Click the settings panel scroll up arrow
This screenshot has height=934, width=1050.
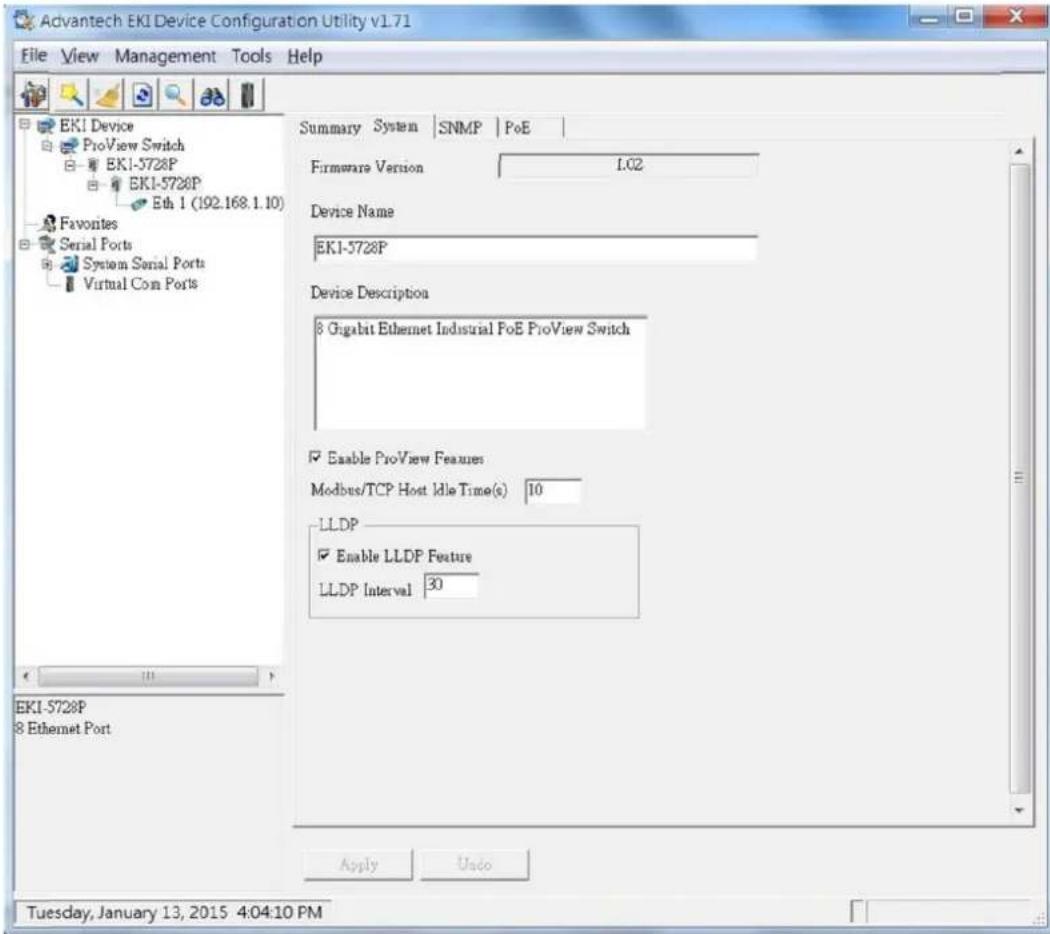tap(1019, 153)
